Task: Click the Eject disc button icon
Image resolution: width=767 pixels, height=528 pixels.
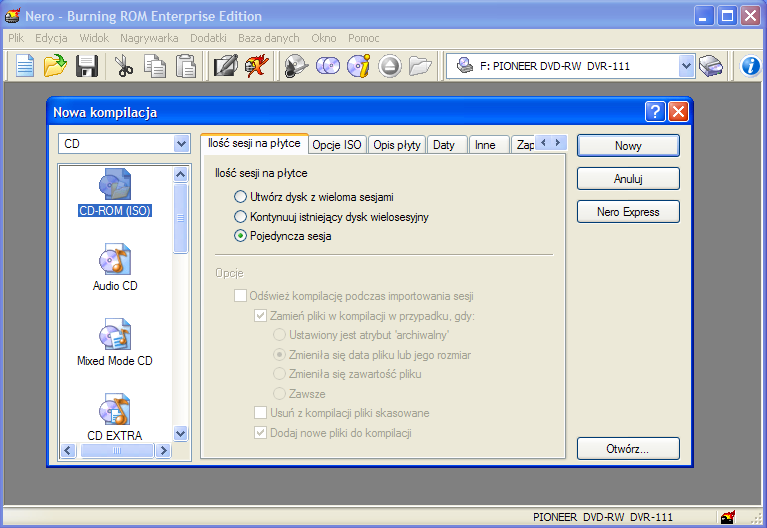Action: (390, 66)
